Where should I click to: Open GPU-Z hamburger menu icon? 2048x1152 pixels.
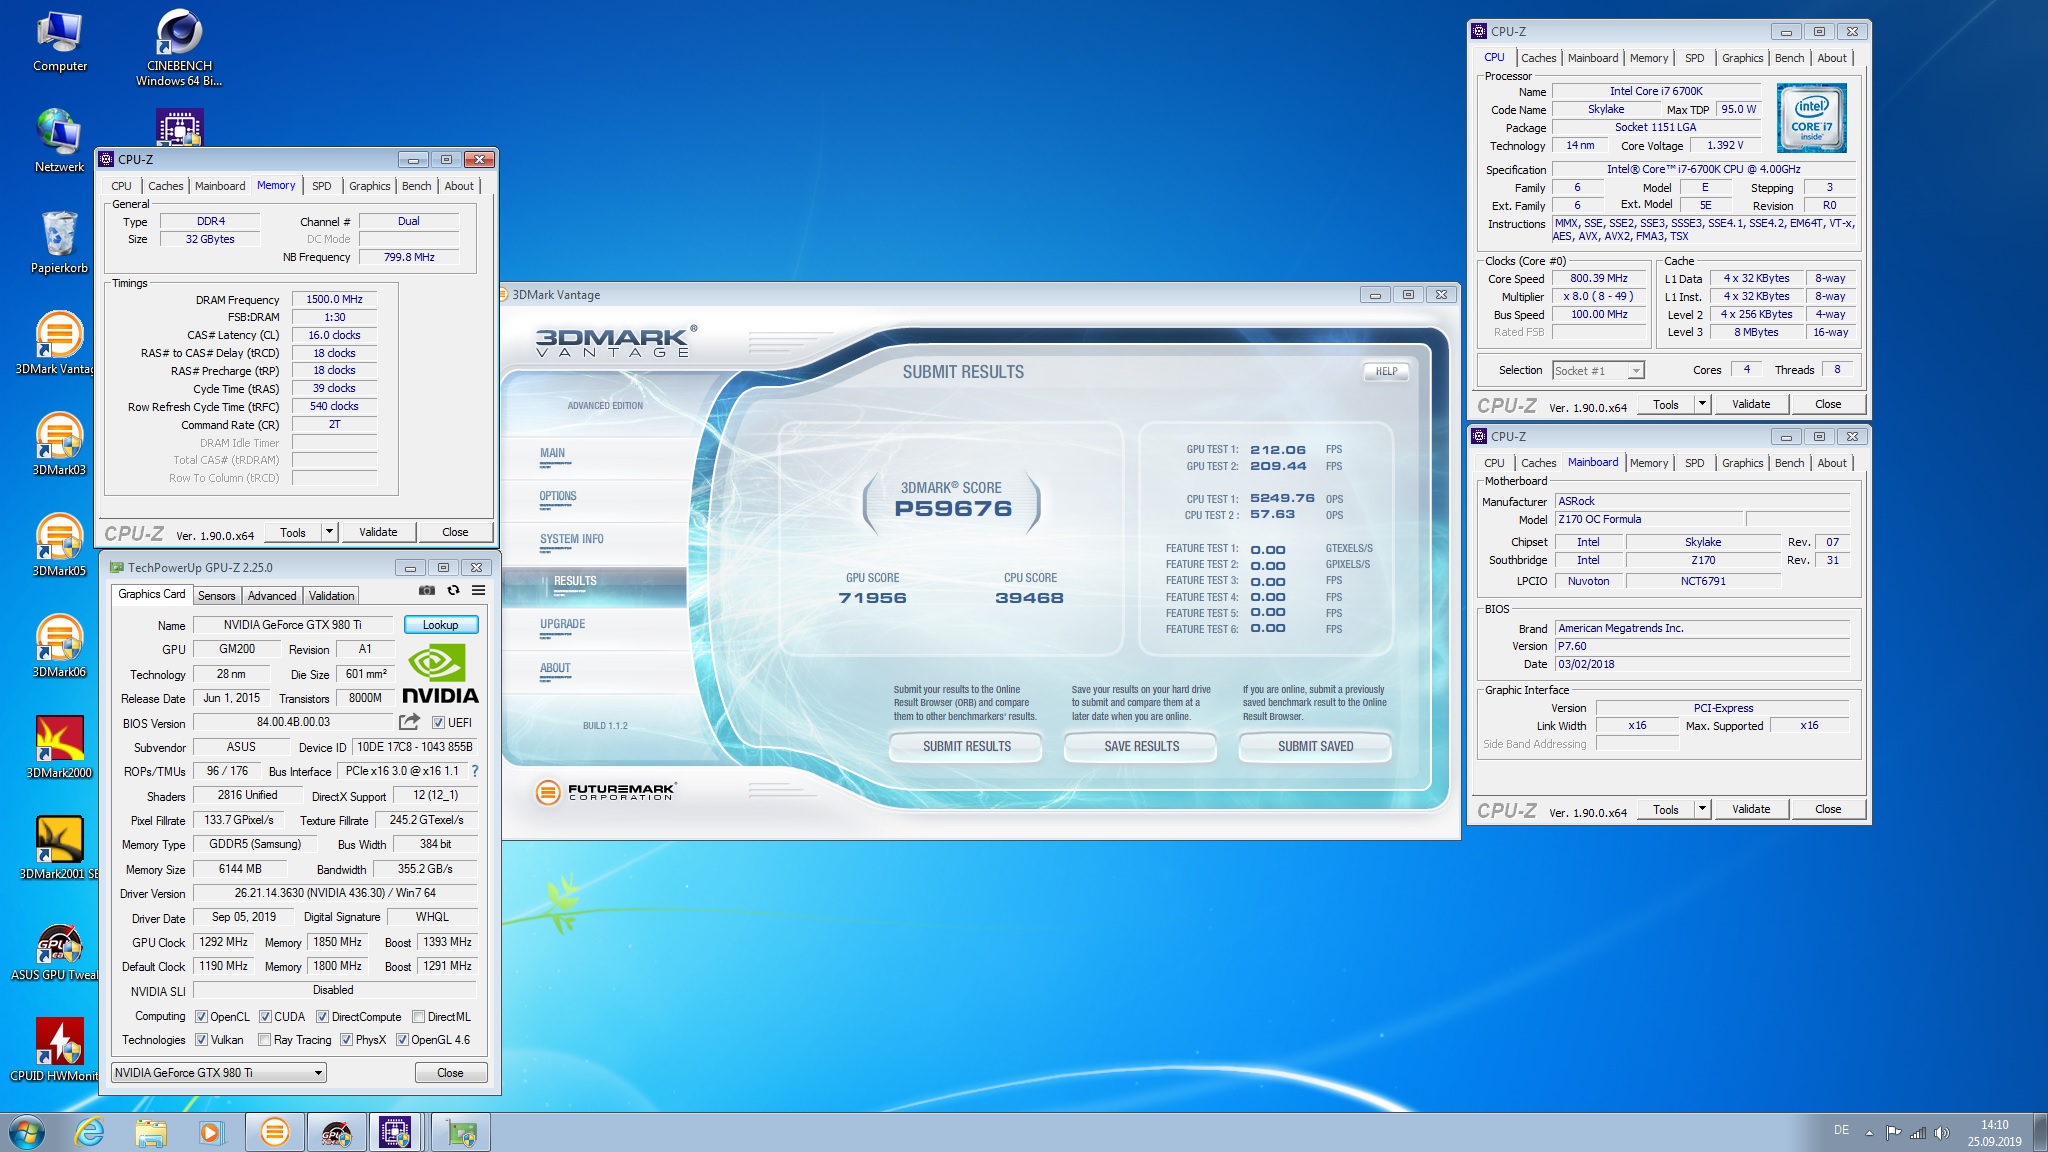(x=479, y=591)
